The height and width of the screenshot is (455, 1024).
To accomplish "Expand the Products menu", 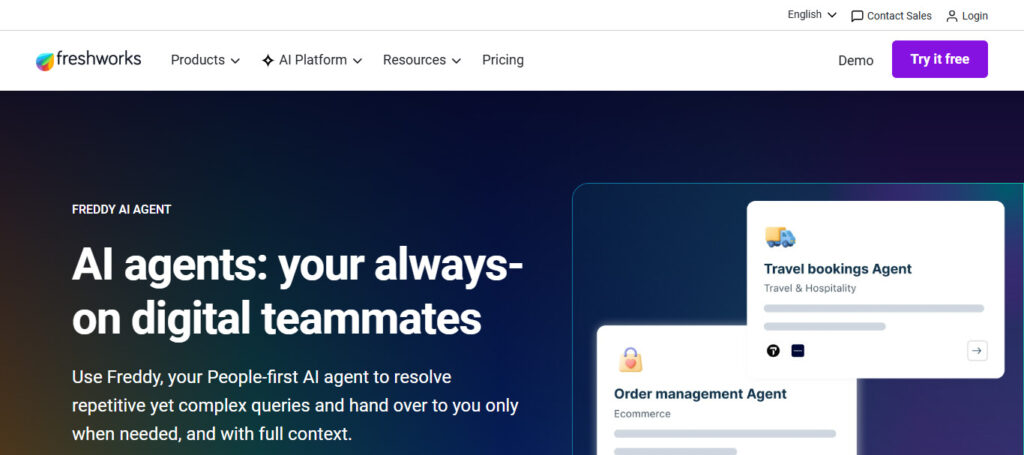I will coord(205,60).
